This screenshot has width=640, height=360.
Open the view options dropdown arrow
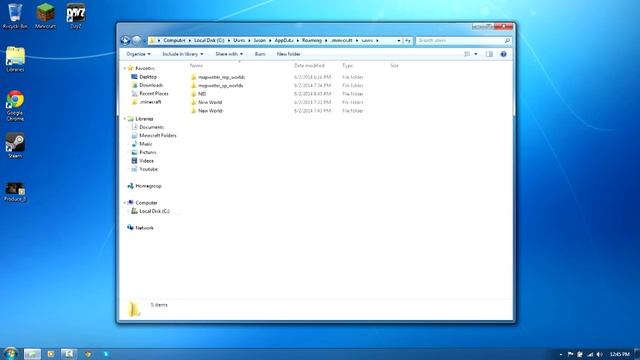point(476,54)
